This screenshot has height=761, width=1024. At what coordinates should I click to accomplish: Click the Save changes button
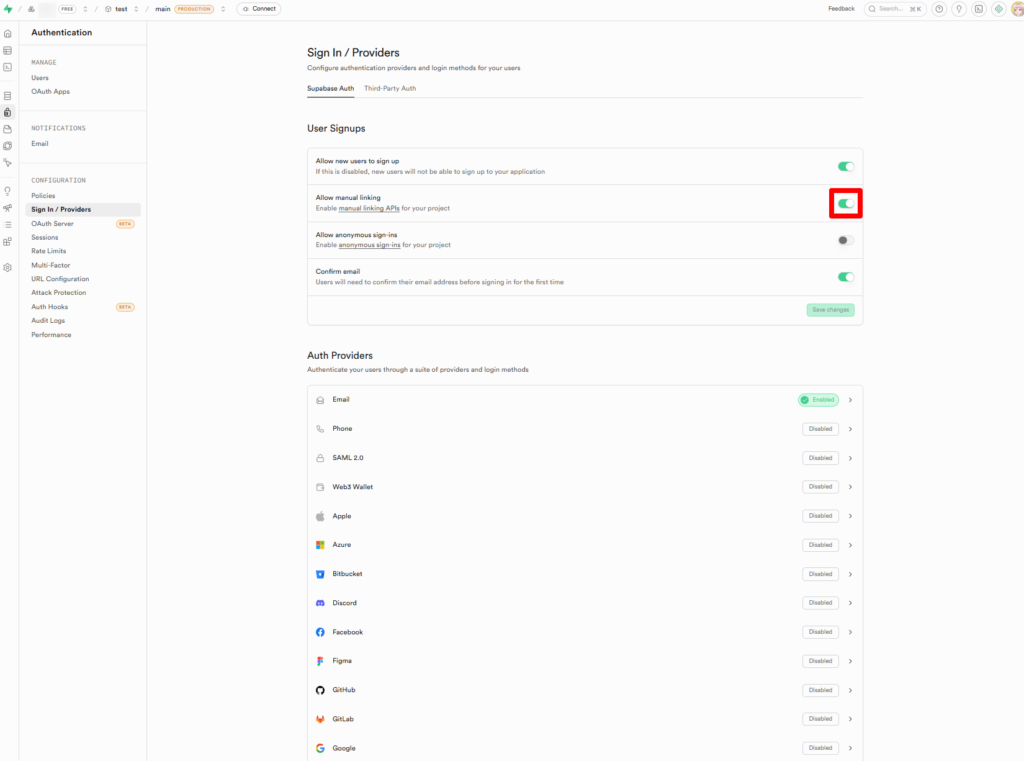pyautogui.click(x=830, y=310)
